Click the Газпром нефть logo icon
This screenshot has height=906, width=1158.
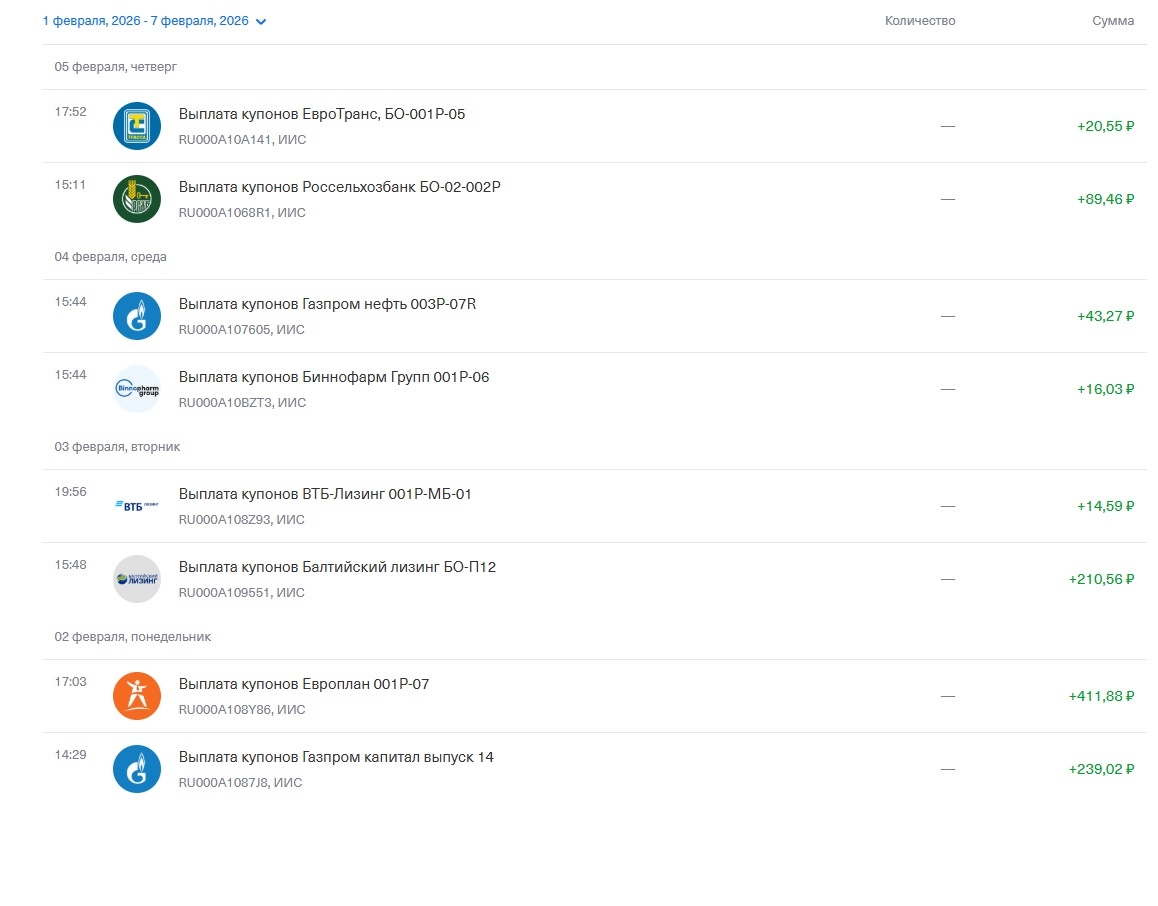[x=137, y=316]
